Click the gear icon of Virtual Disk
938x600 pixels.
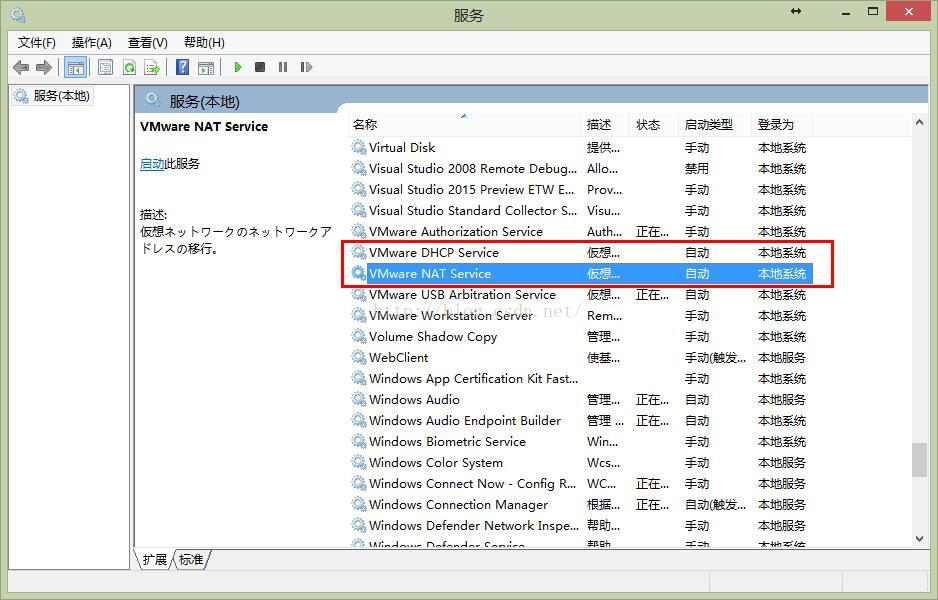358,147
